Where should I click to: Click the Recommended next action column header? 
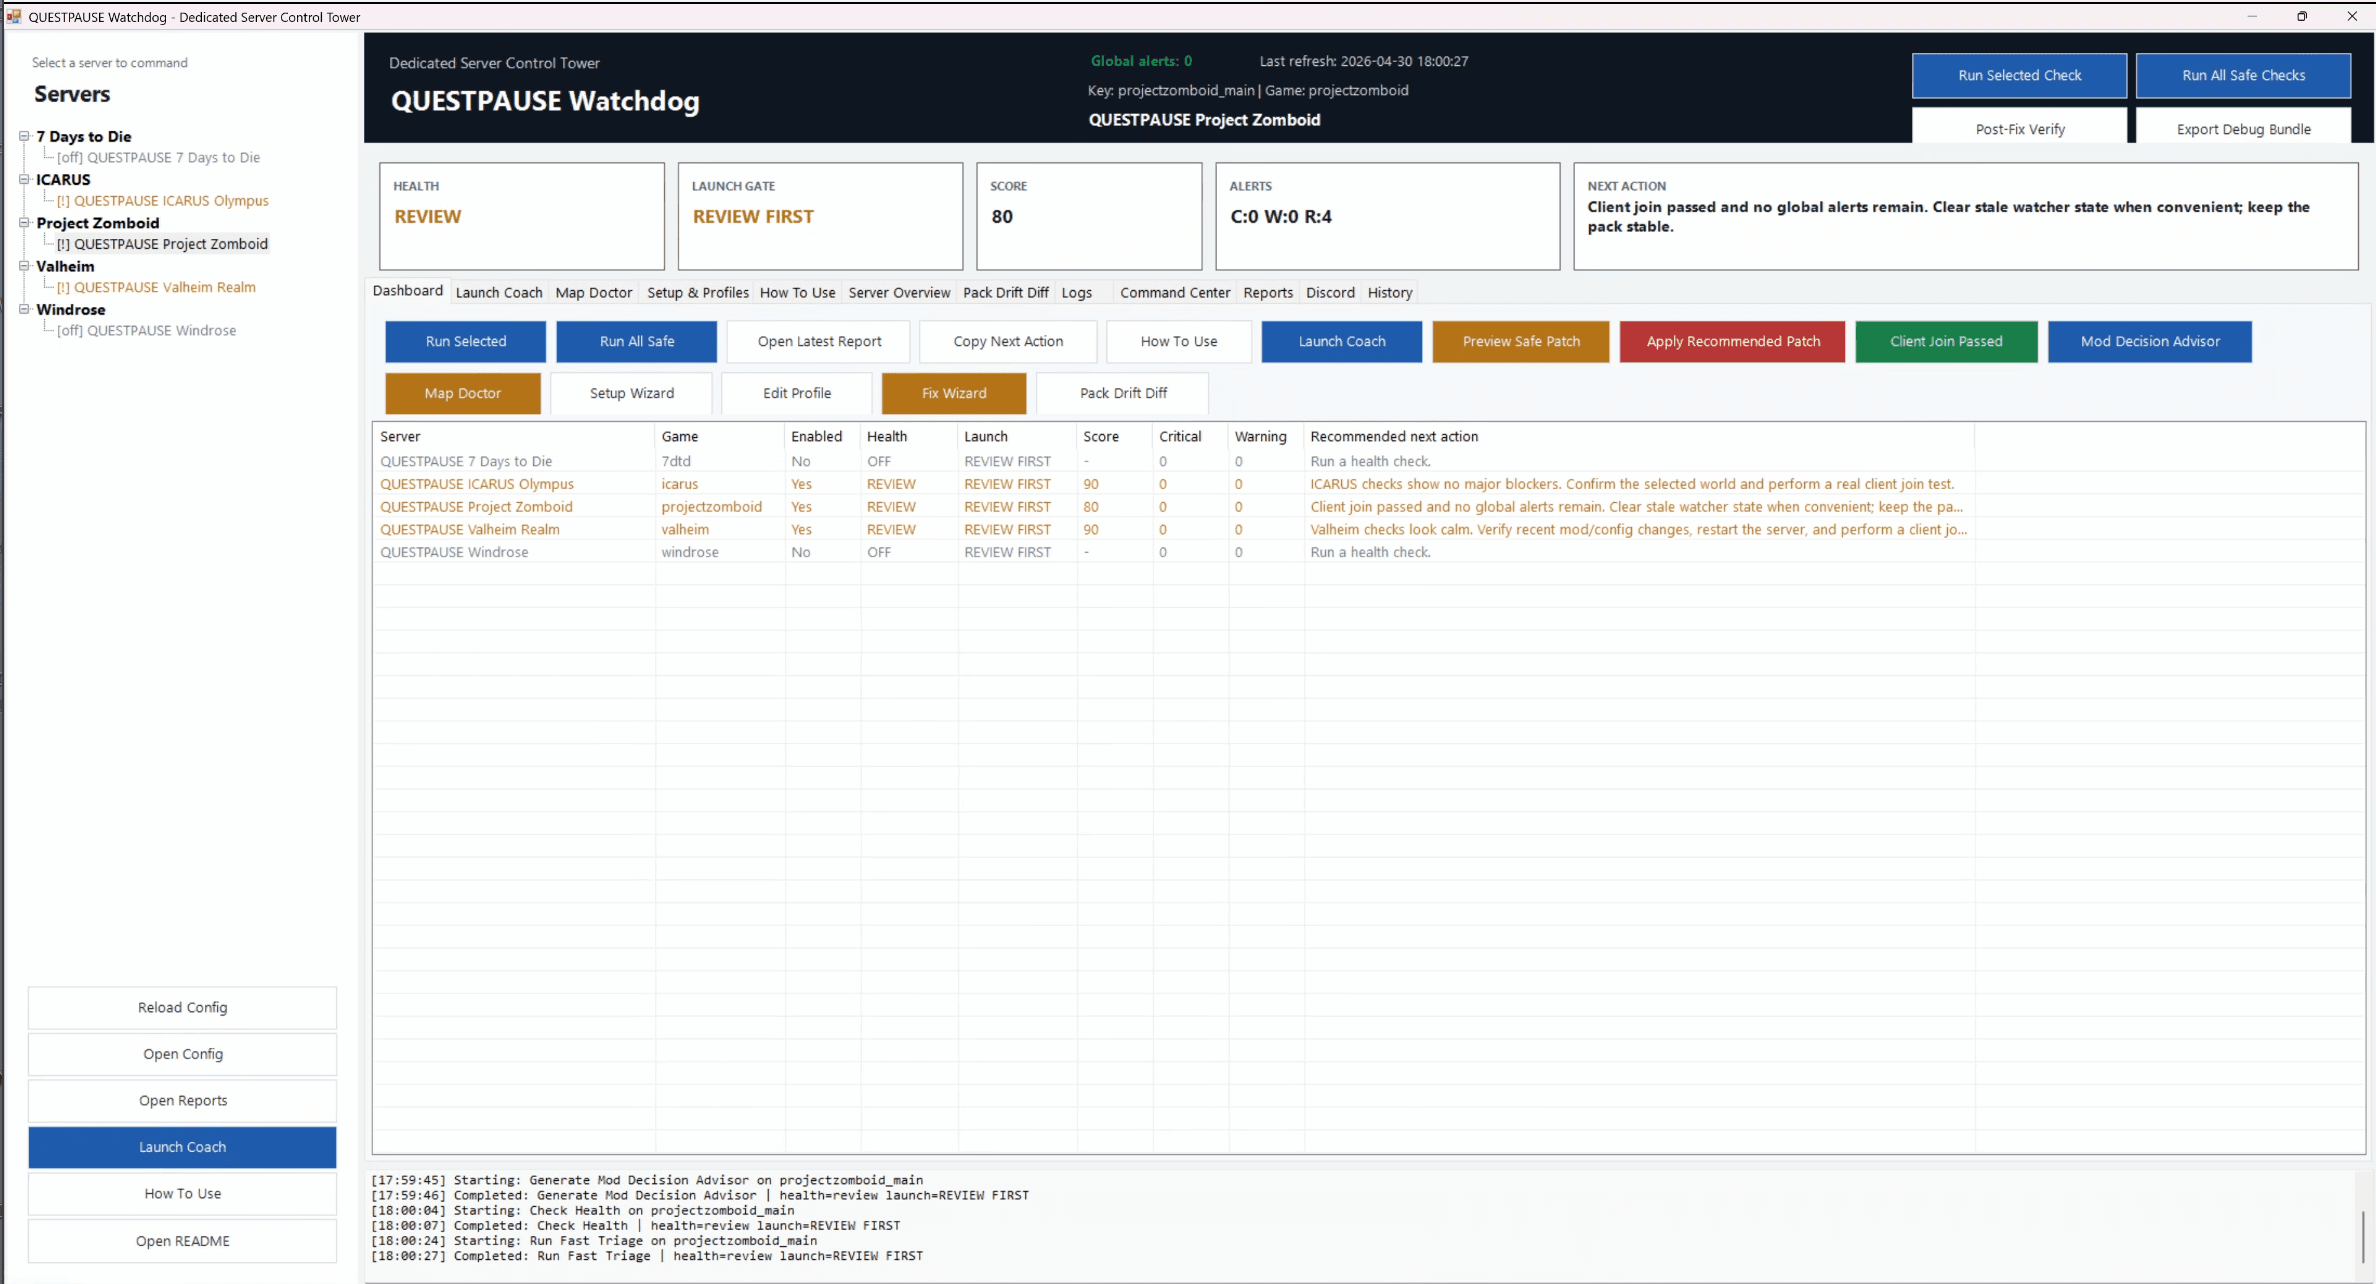(1639, 436)
